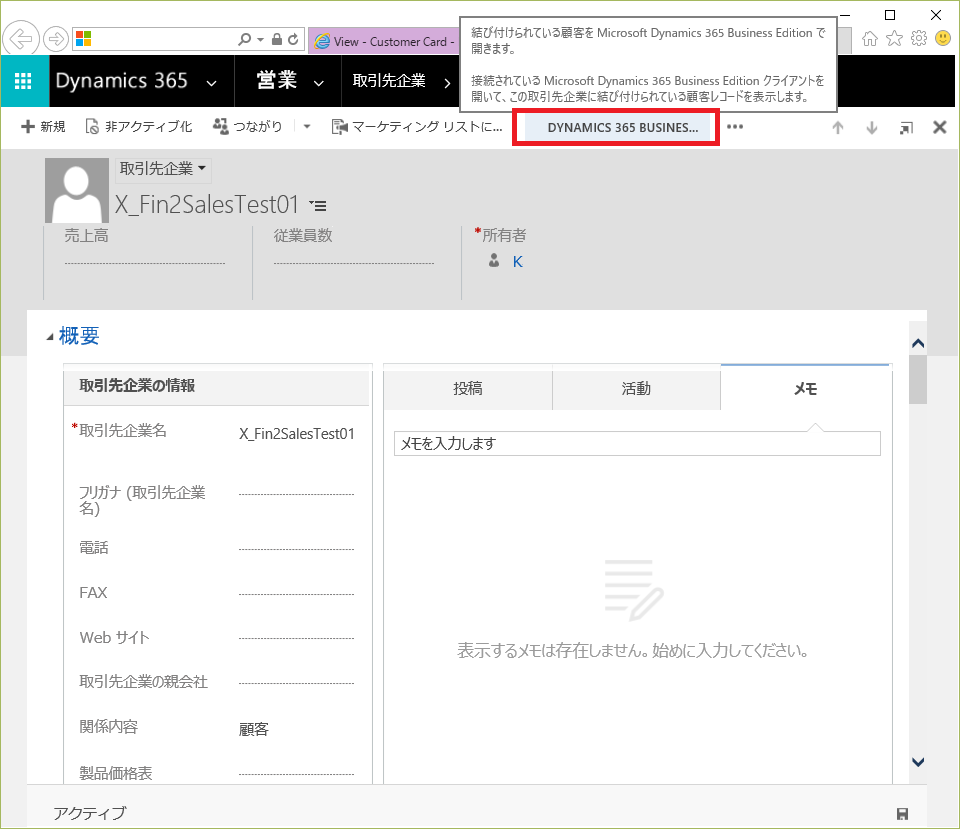Viewport: 960px width, 829px height.
Task: Click the scroll down chevron in form
Action: [x=918, y=762]
